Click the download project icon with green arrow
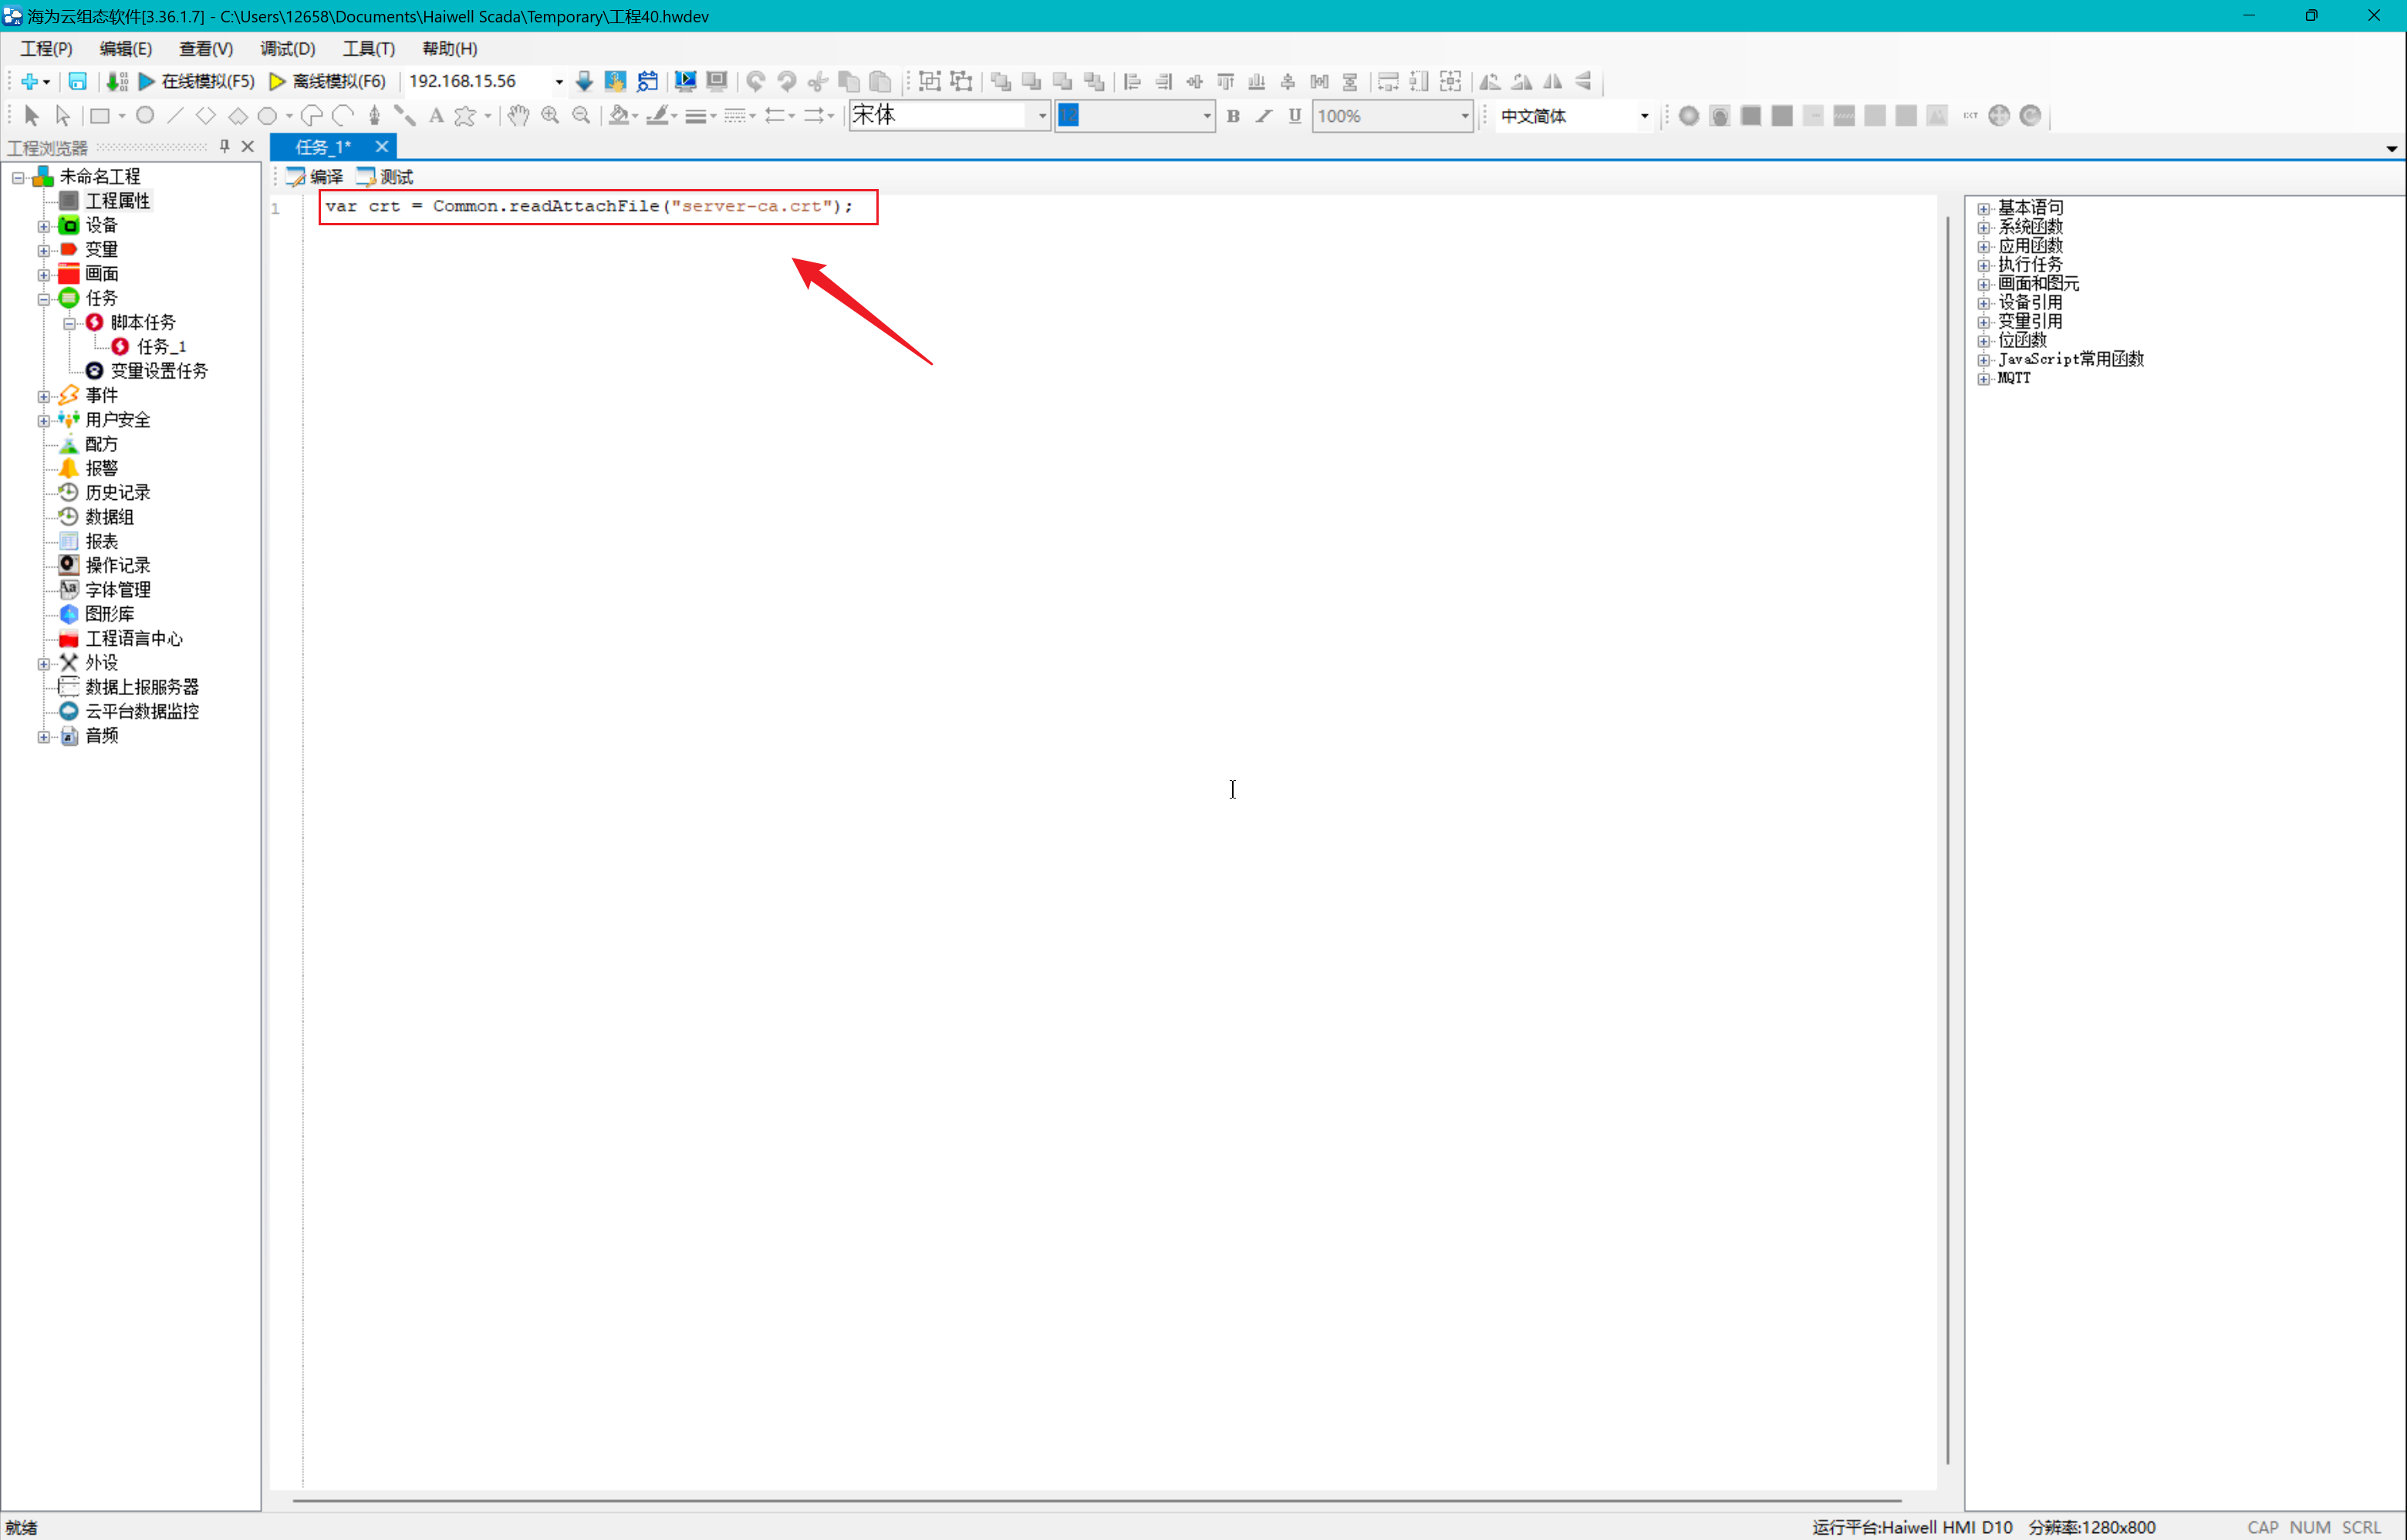The width and height of the screenshot is (2407, 1540). (x=117, y=81)
